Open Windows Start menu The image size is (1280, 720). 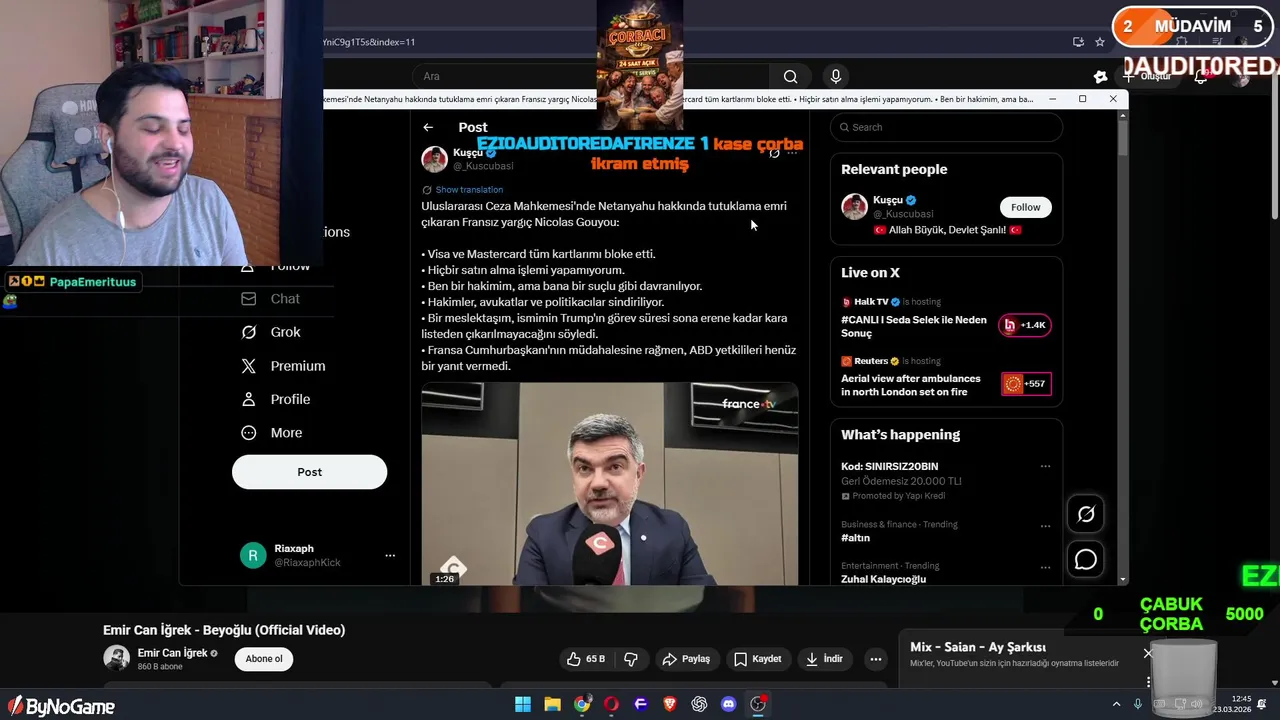pos(523,704)
